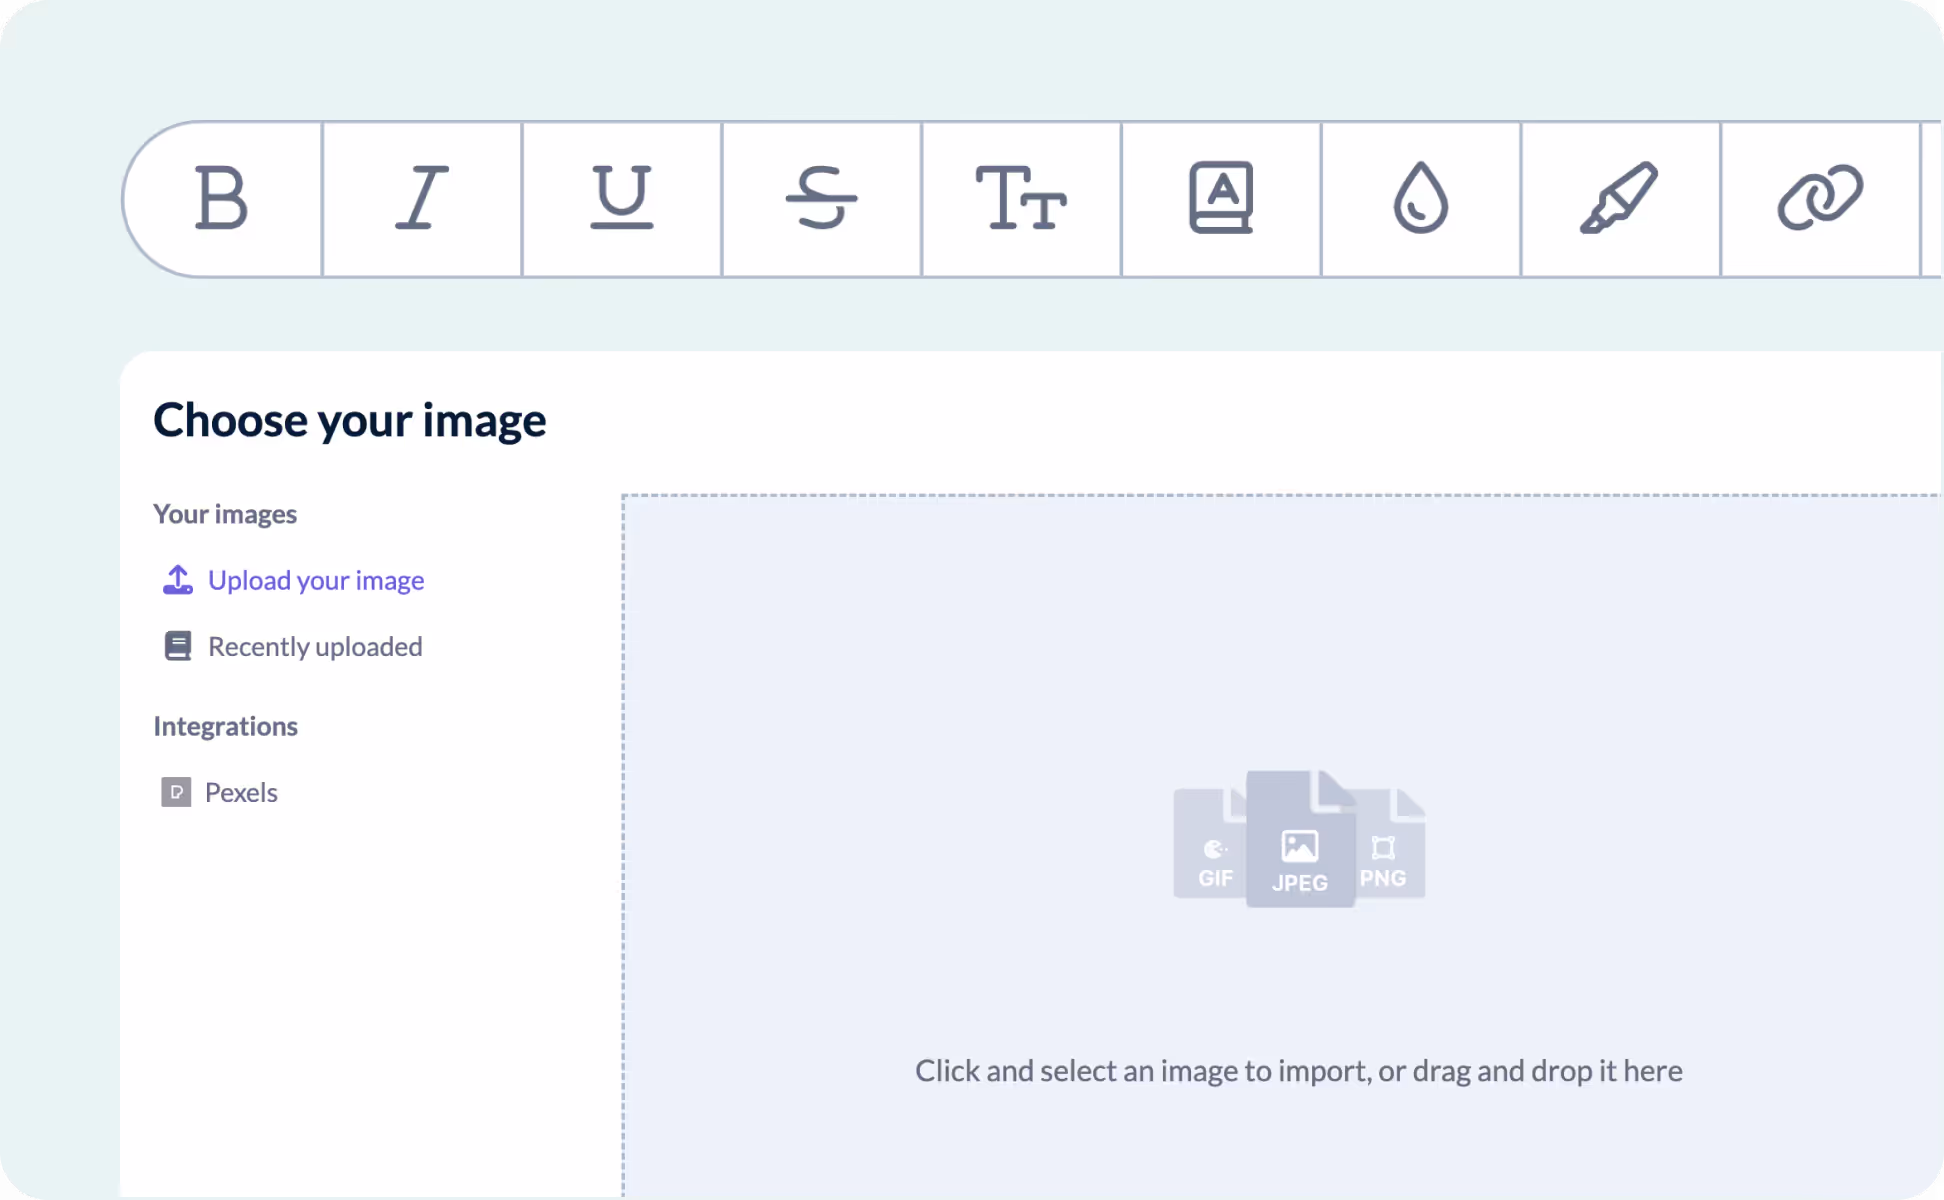Select the highlighter marker tool
This screenshot has width=1944, height=1200.
click(1619, 198)
